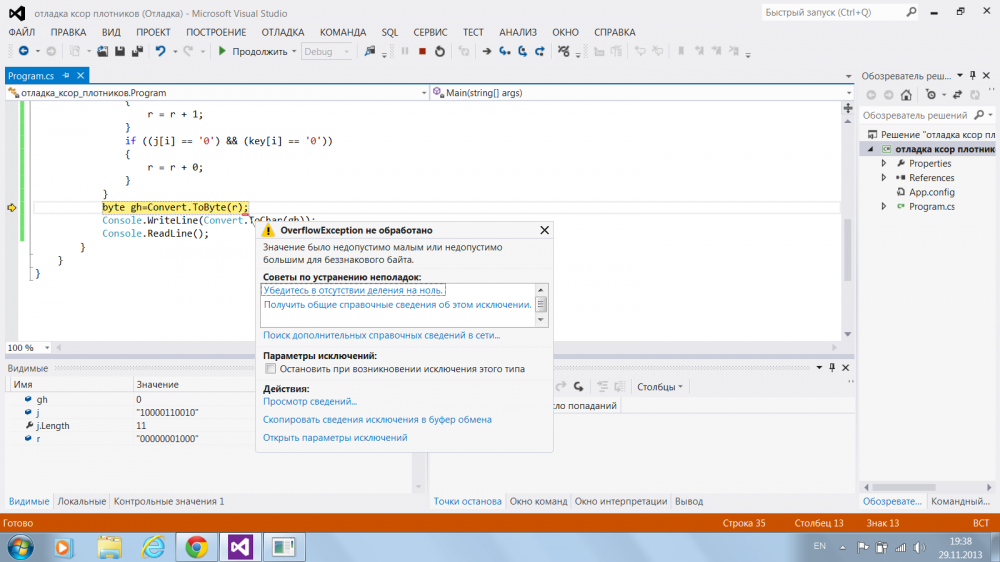Click the code editor vertical scrollbar thumb
Image resolution: width=1000 pixels, height=562 pixels.
848,249
